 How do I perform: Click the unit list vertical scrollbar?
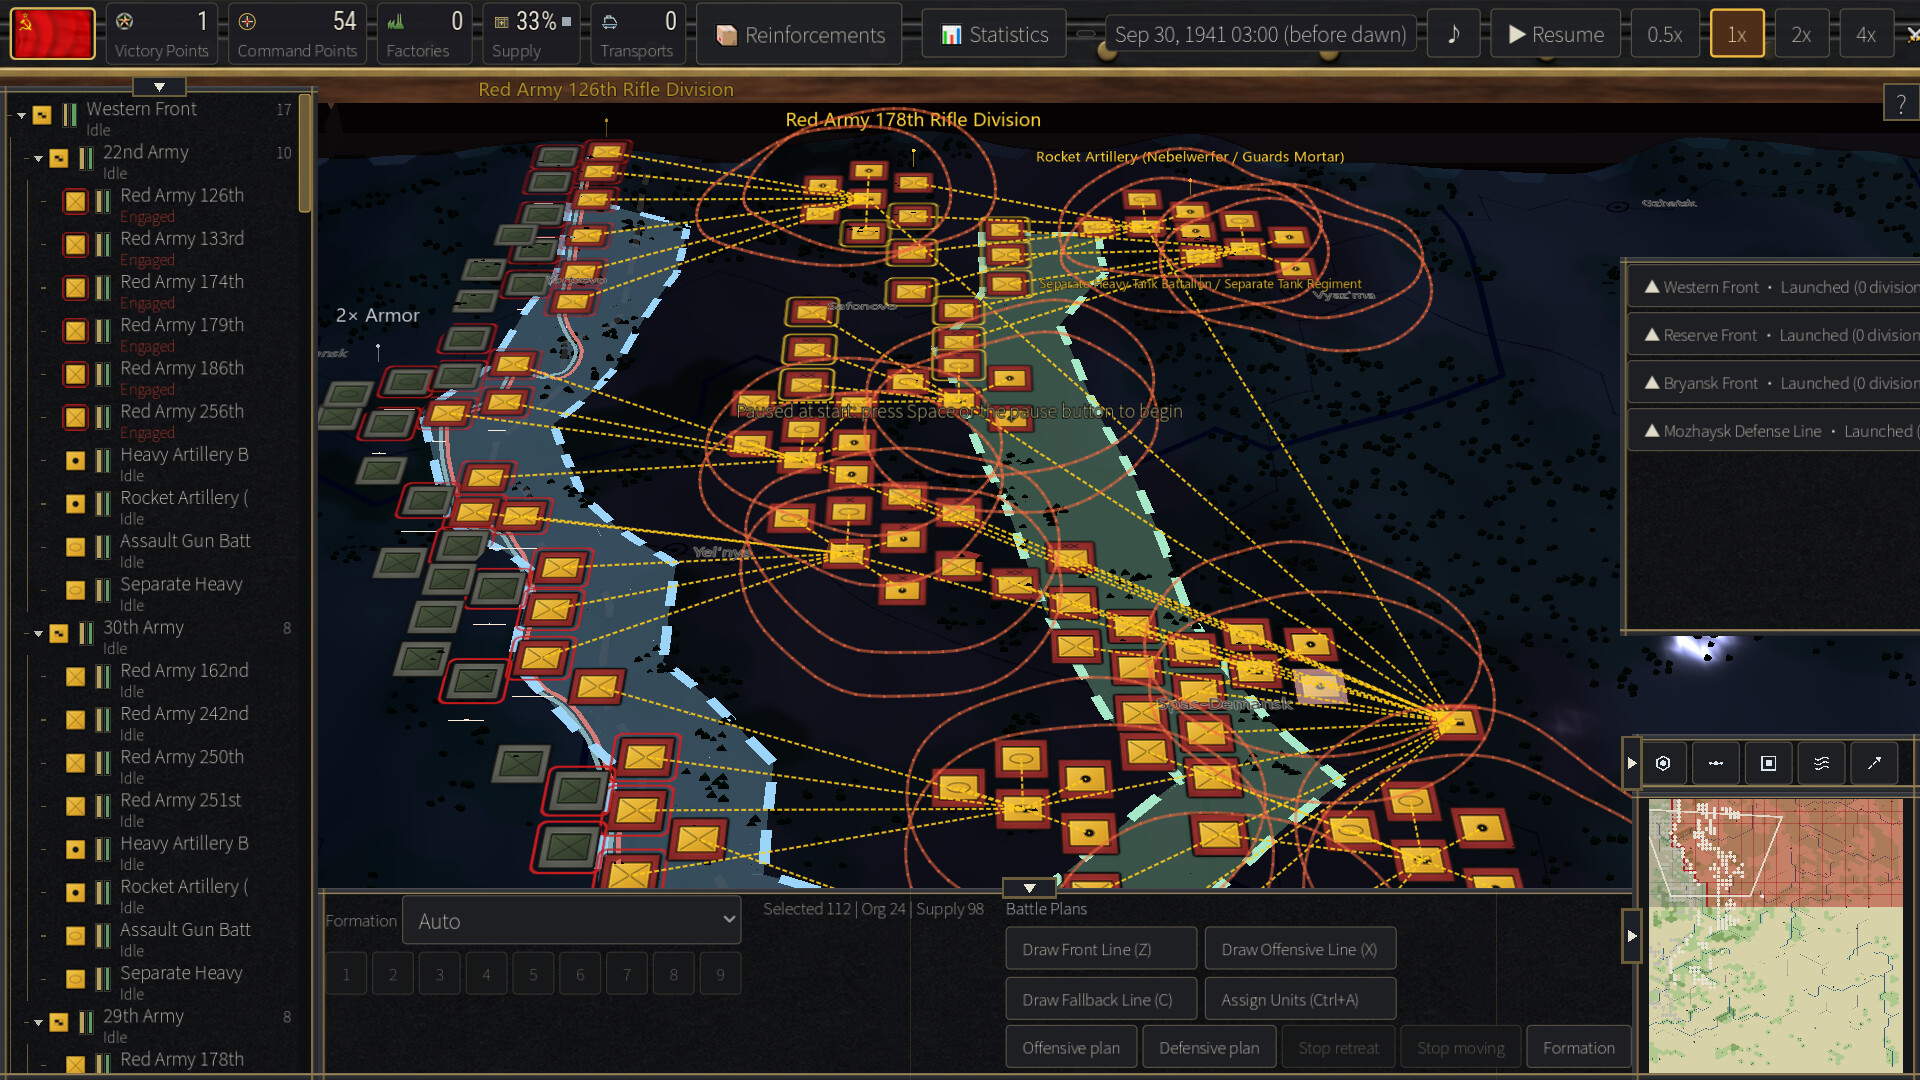[x=305, y=153]
